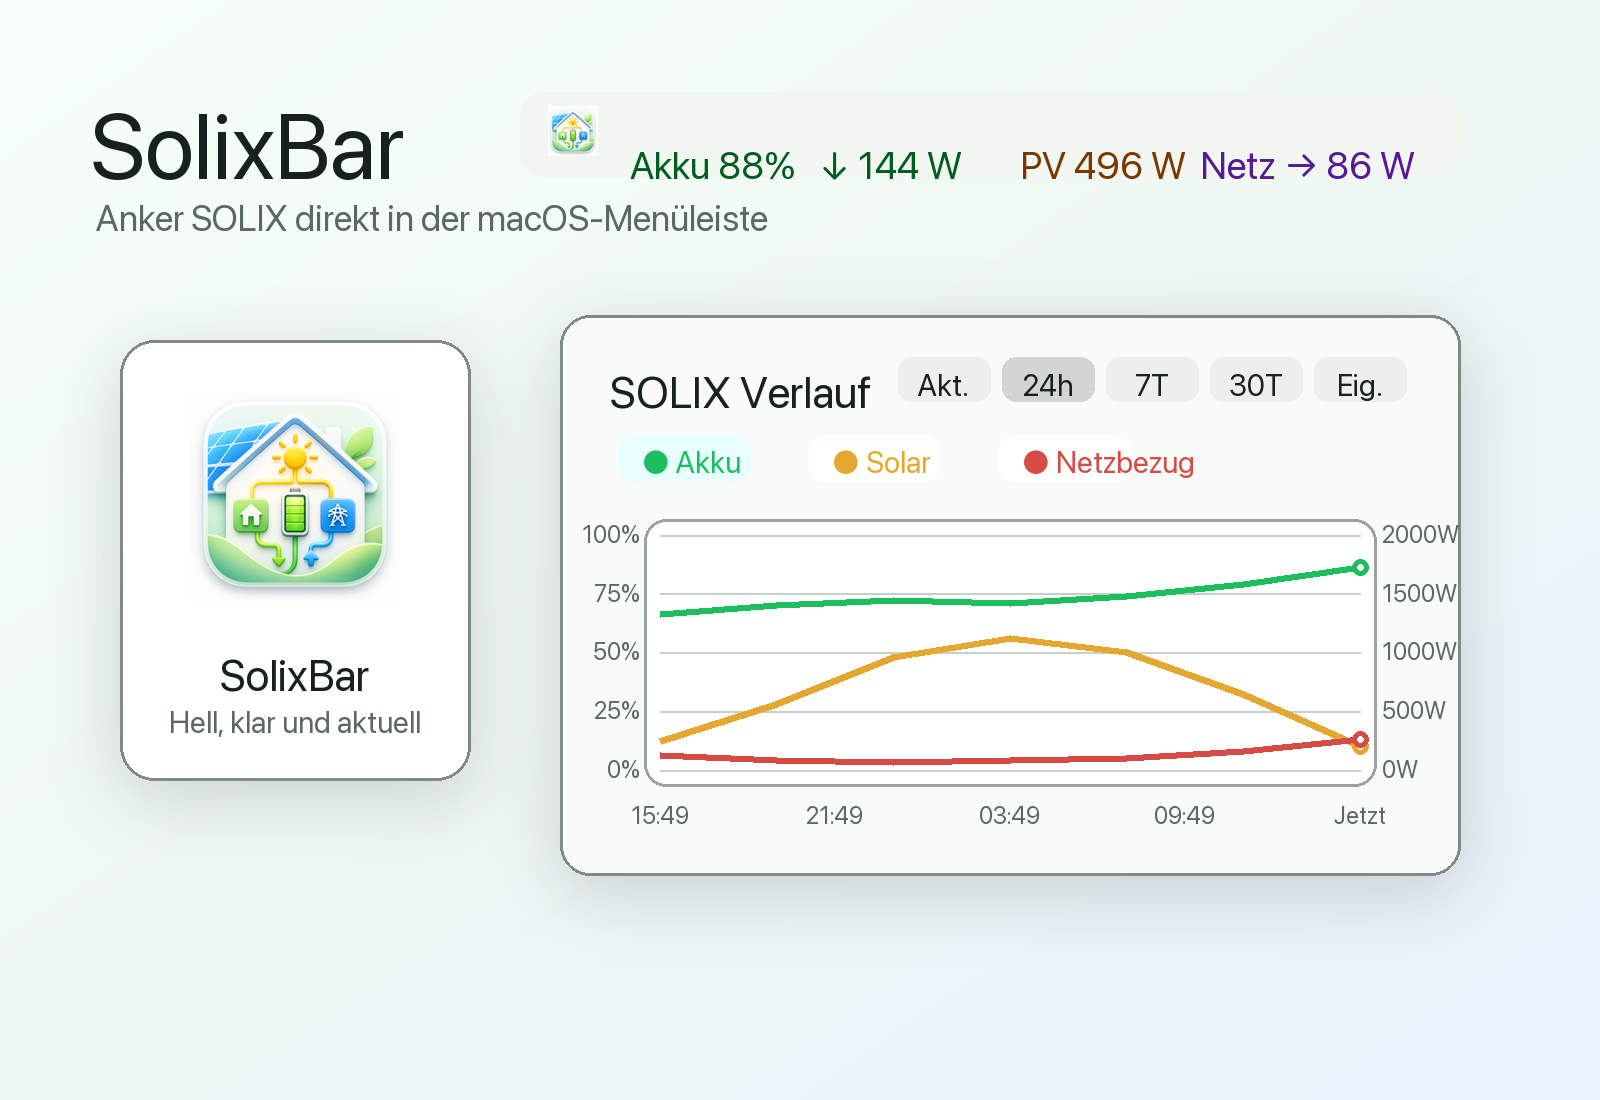Viewport: 1600px width, 1100px height.
Task: Click the 03:49 time axis label
Action: pyautogui.click(x=1009, y=815)
